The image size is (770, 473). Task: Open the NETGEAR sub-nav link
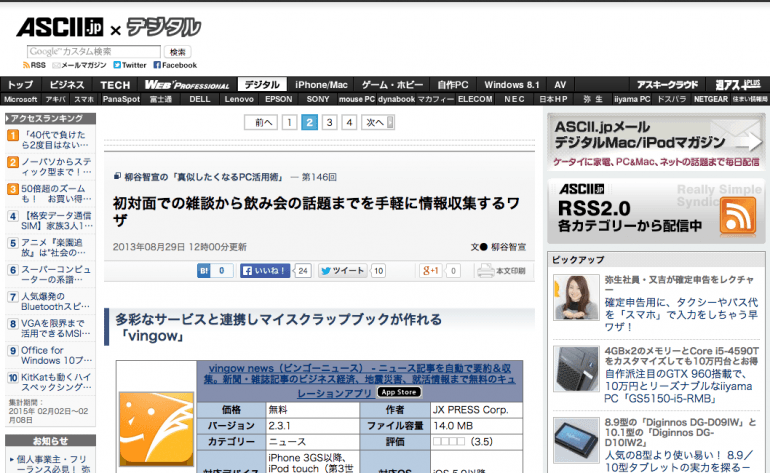point(711,99)
